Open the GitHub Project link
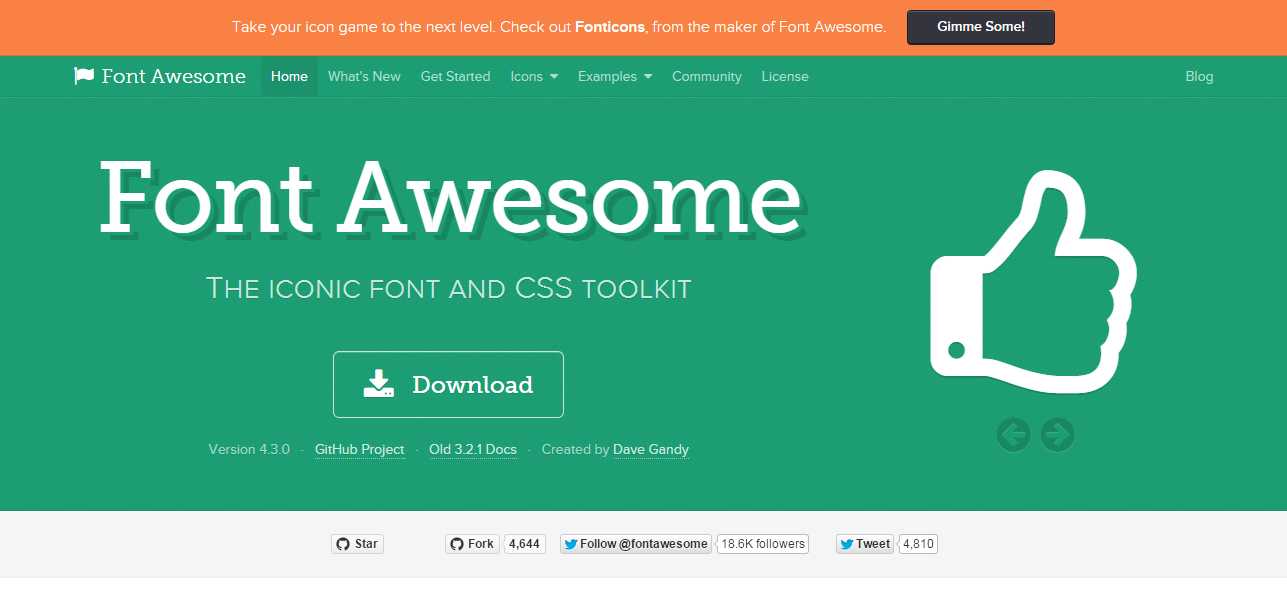 [x=359, y=449]
